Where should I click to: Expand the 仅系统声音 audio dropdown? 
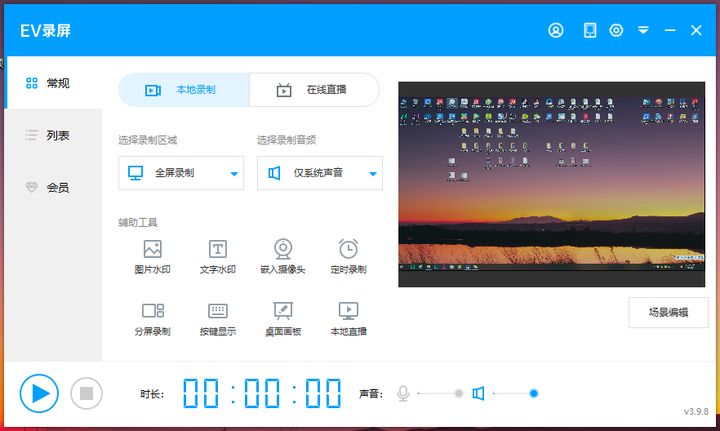click(x=320, y=173)
